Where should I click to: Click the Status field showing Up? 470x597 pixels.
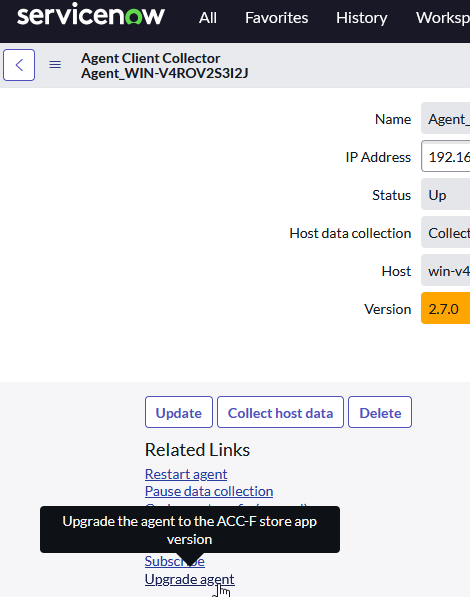click(x=445, y=194)
